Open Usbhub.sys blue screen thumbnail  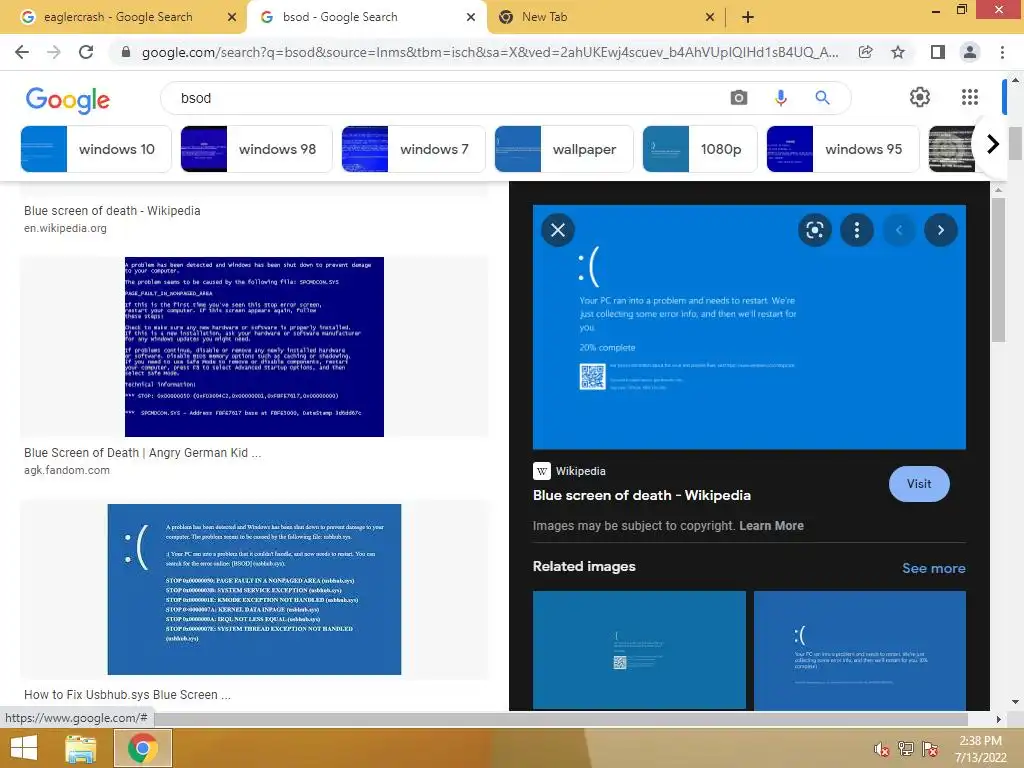pyautogui.click(x=254, y=589)
